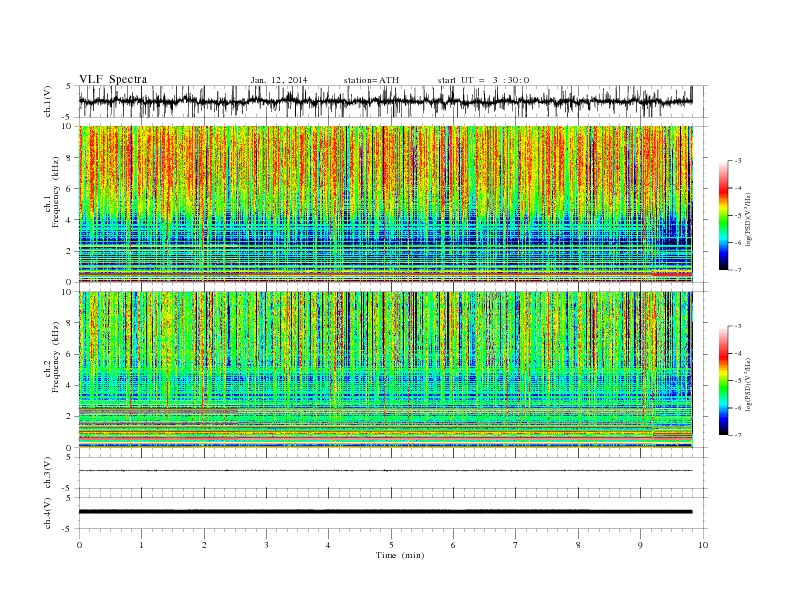The height and width of the screenshot is (612, 792).
Task: Click the ch.1 spectrogram panel
Action: pos(385,204)
